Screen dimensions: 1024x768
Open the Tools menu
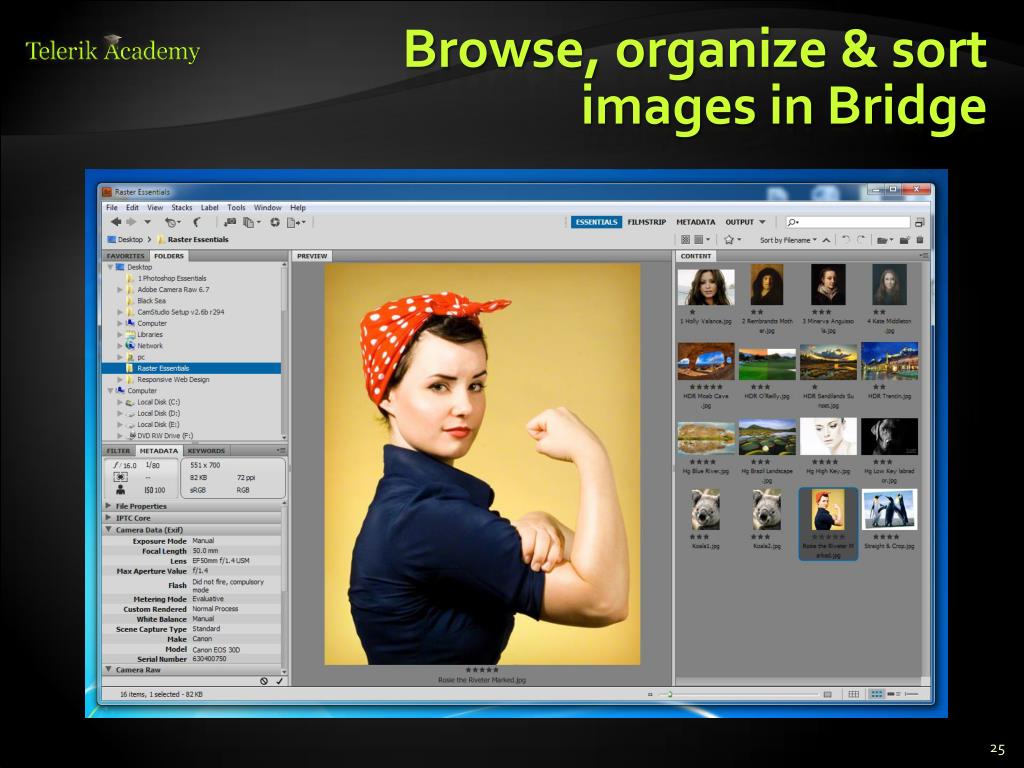236,208
